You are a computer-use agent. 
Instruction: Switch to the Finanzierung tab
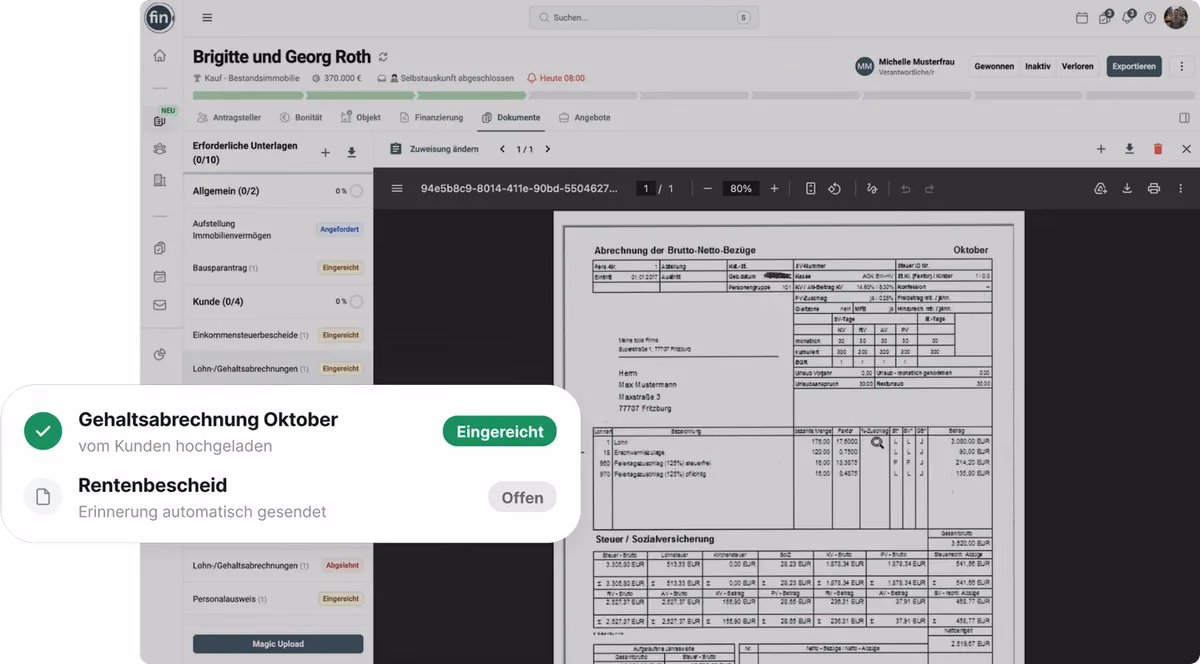point(431,117)
